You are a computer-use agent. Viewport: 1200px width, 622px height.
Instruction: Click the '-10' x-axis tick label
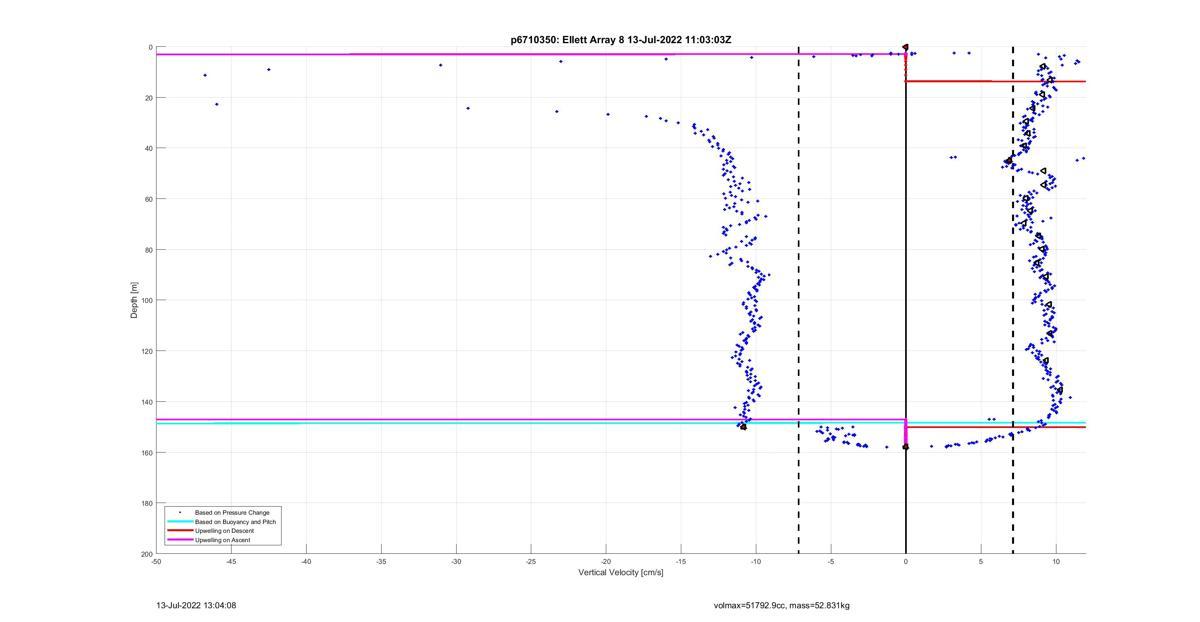[756, 561]
